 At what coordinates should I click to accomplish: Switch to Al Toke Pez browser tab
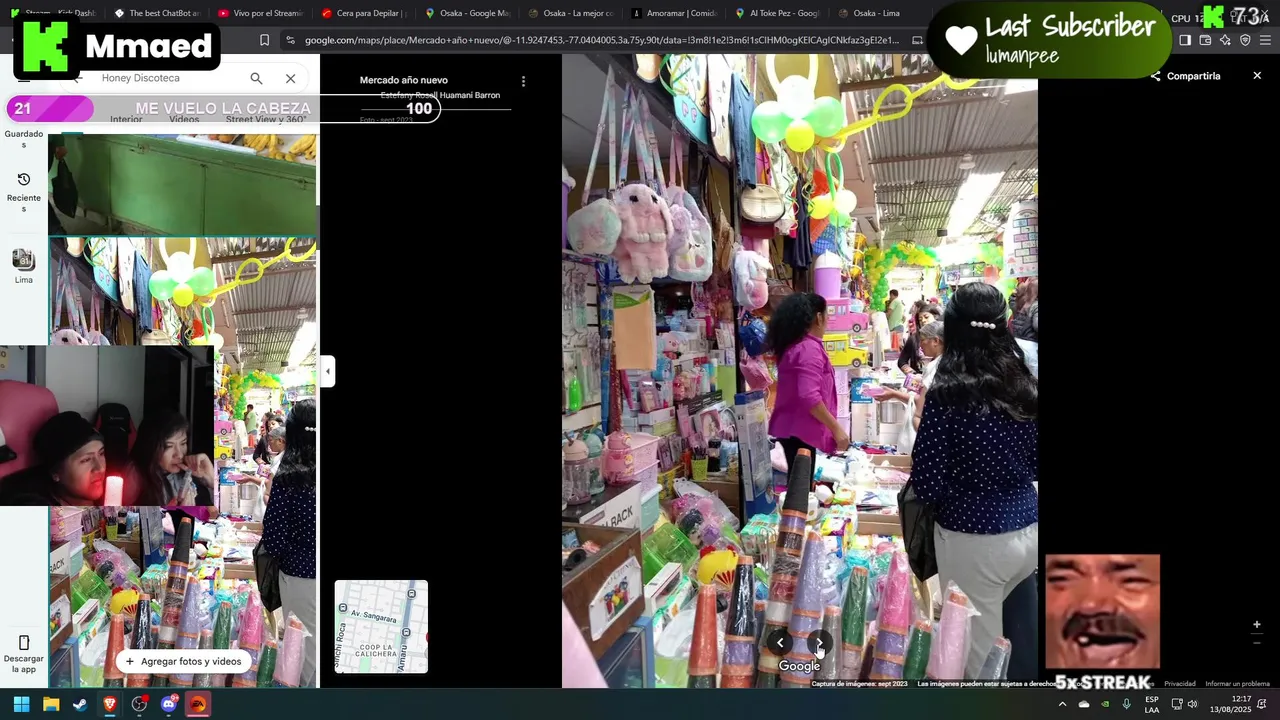pos(778,13)
